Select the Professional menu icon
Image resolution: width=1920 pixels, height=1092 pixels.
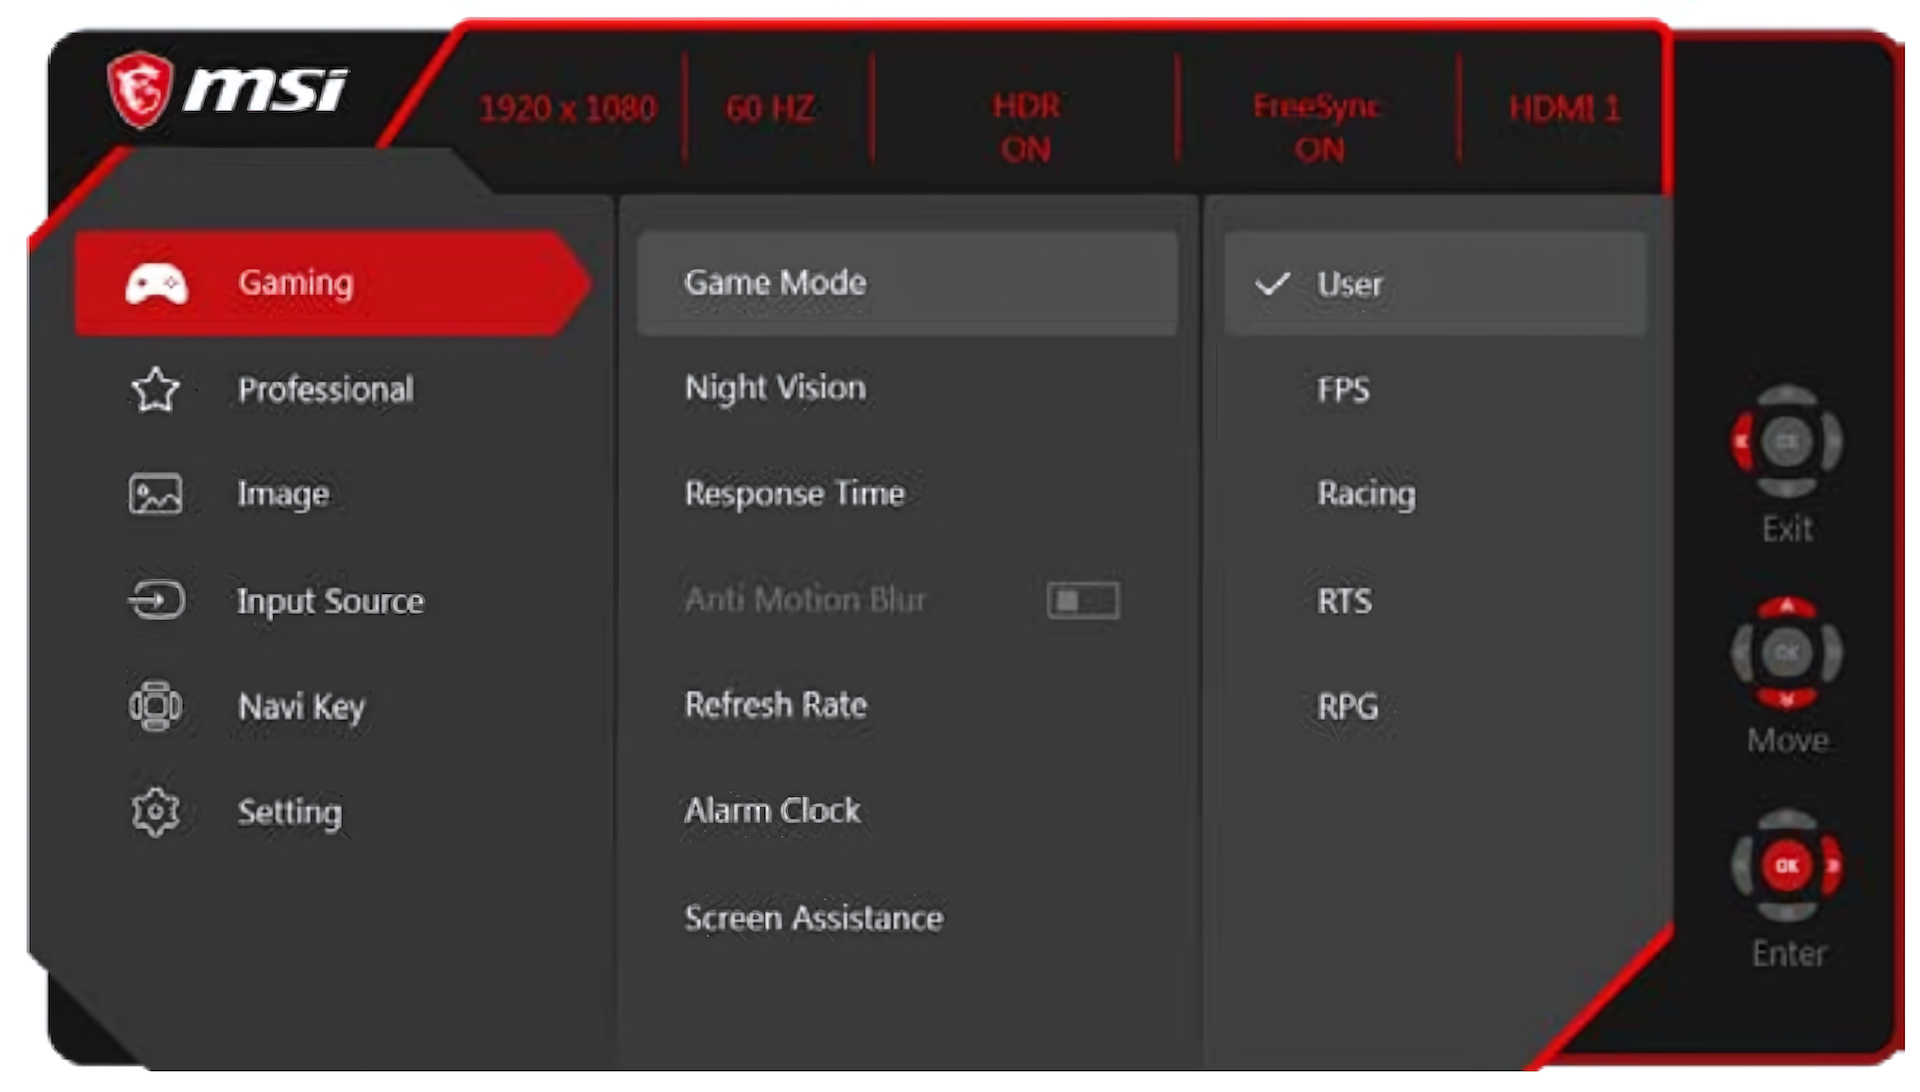coord(156,388)
